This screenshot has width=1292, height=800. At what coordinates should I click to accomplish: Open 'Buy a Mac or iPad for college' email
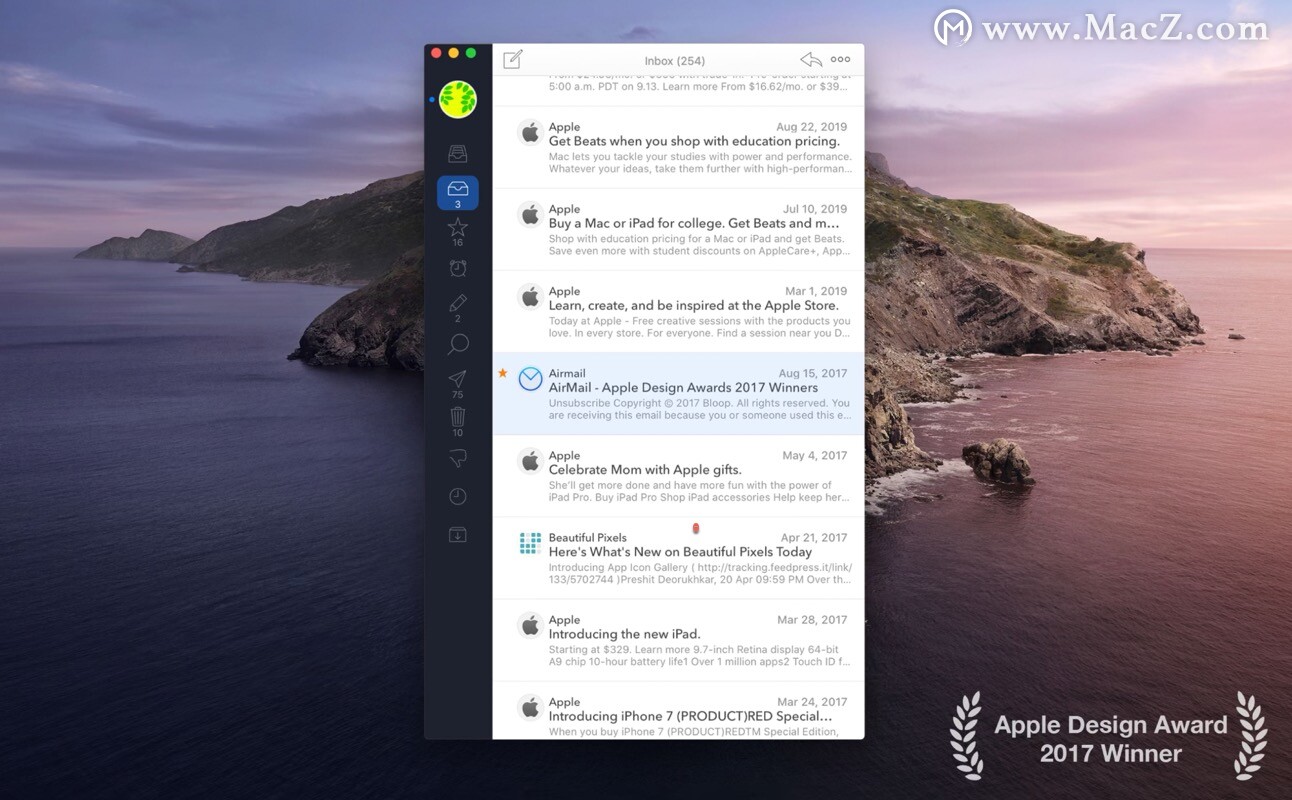pyautogui.click(x=678, y=229)
